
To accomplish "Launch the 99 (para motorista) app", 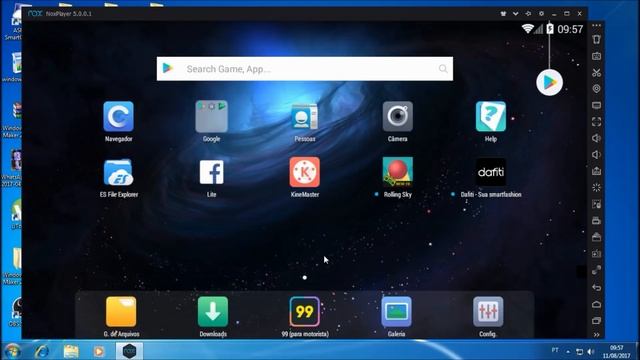I will coord(304,311).
